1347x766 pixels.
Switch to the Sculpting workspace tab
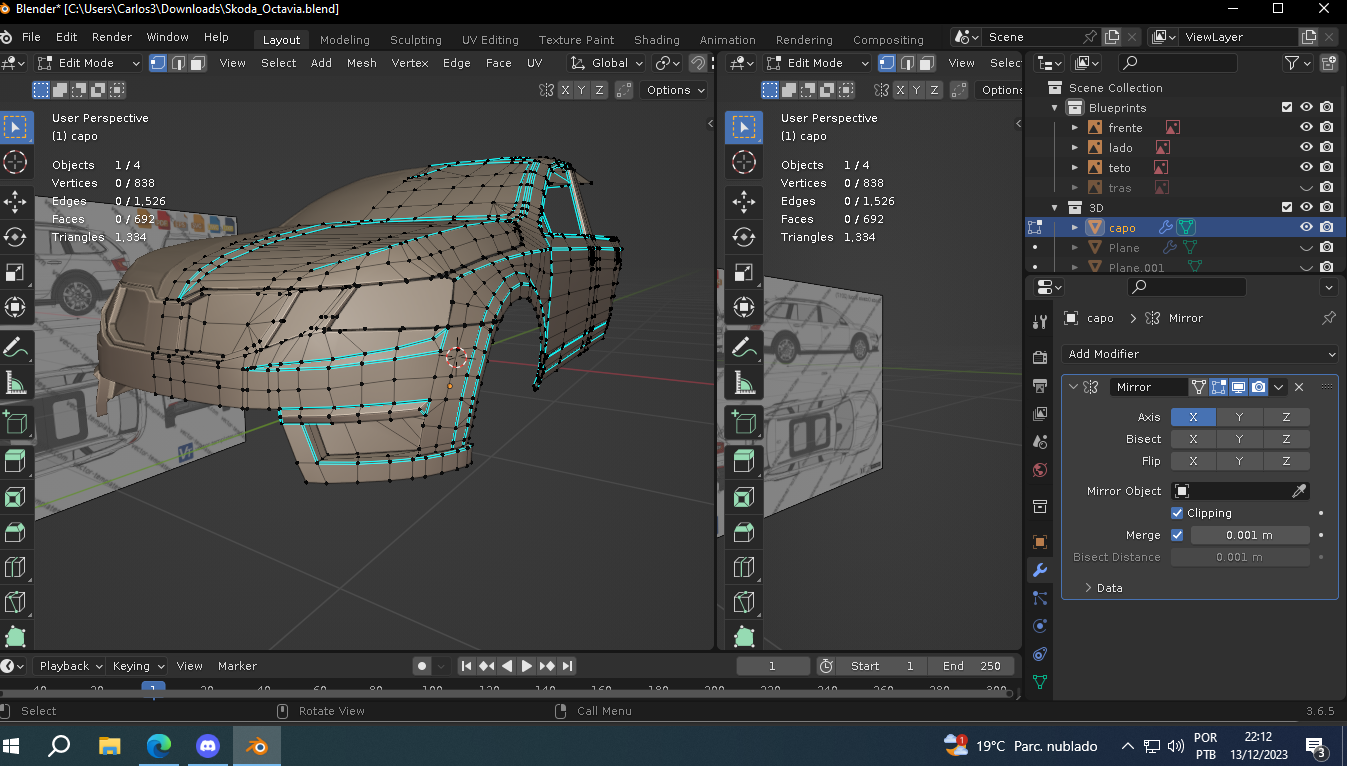(x=415, y=40)
